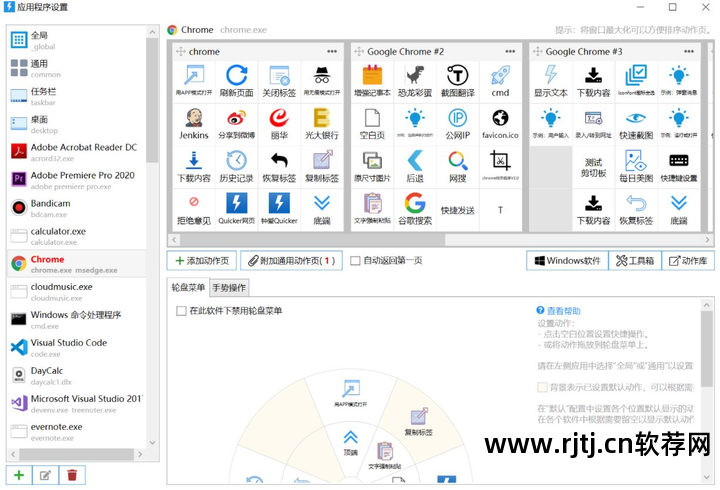Click 恢复标签 in the chrome panel

[279, 167]
